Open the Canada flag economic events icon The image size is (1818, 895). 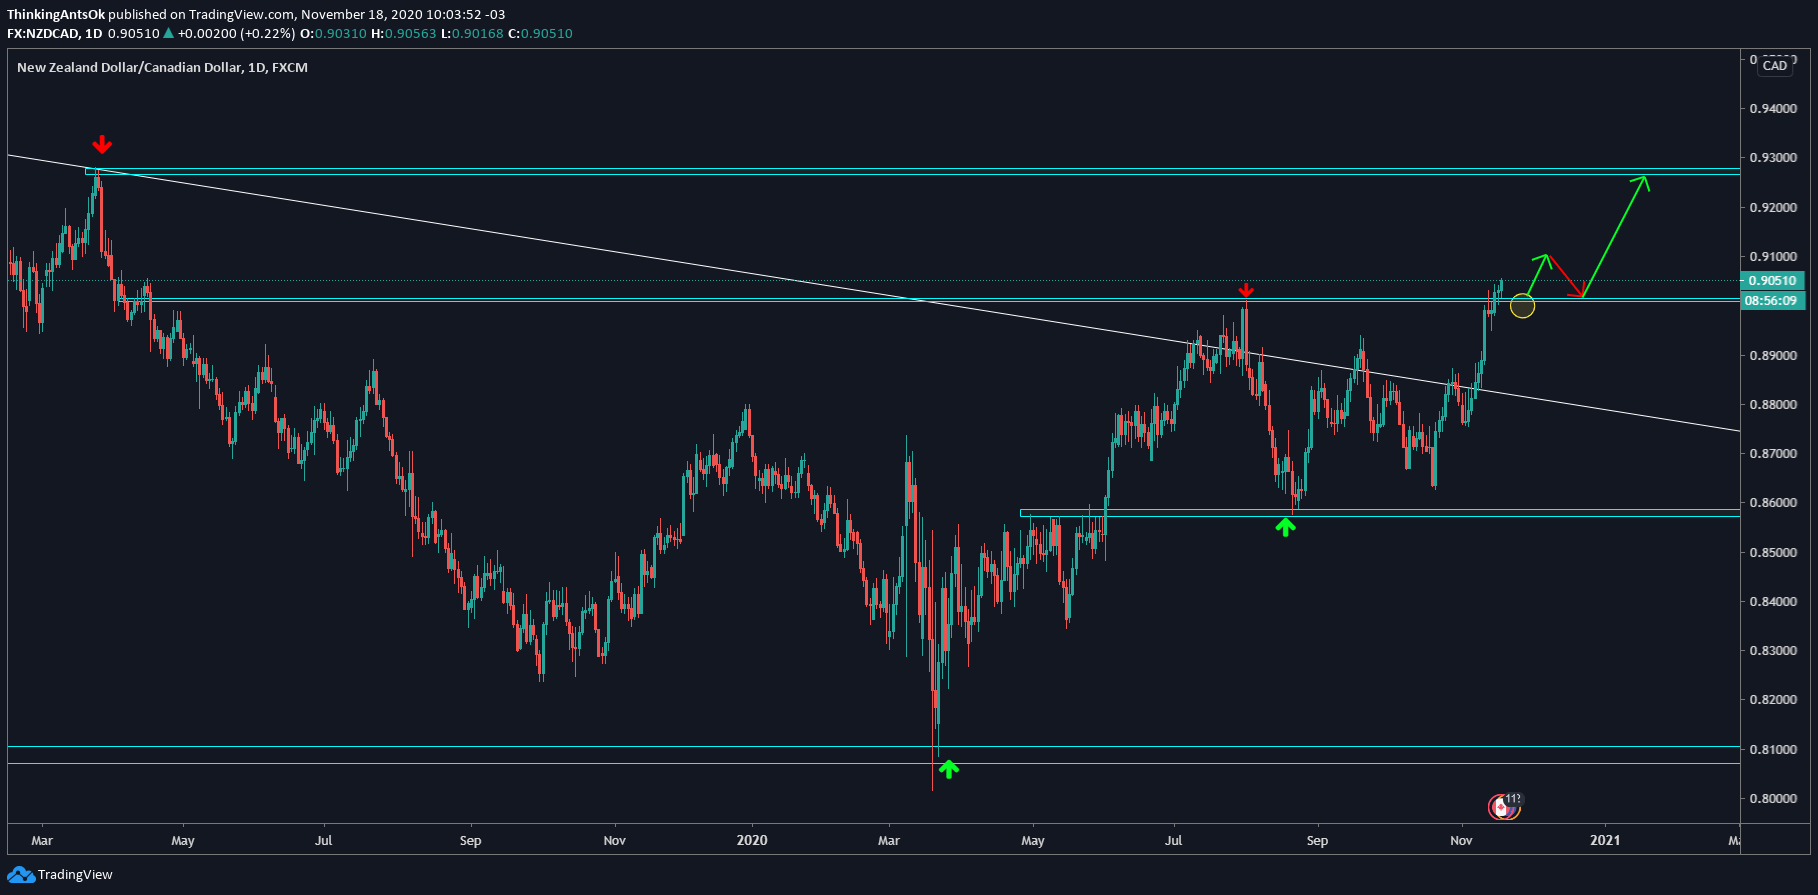[x=1502, y=807]
